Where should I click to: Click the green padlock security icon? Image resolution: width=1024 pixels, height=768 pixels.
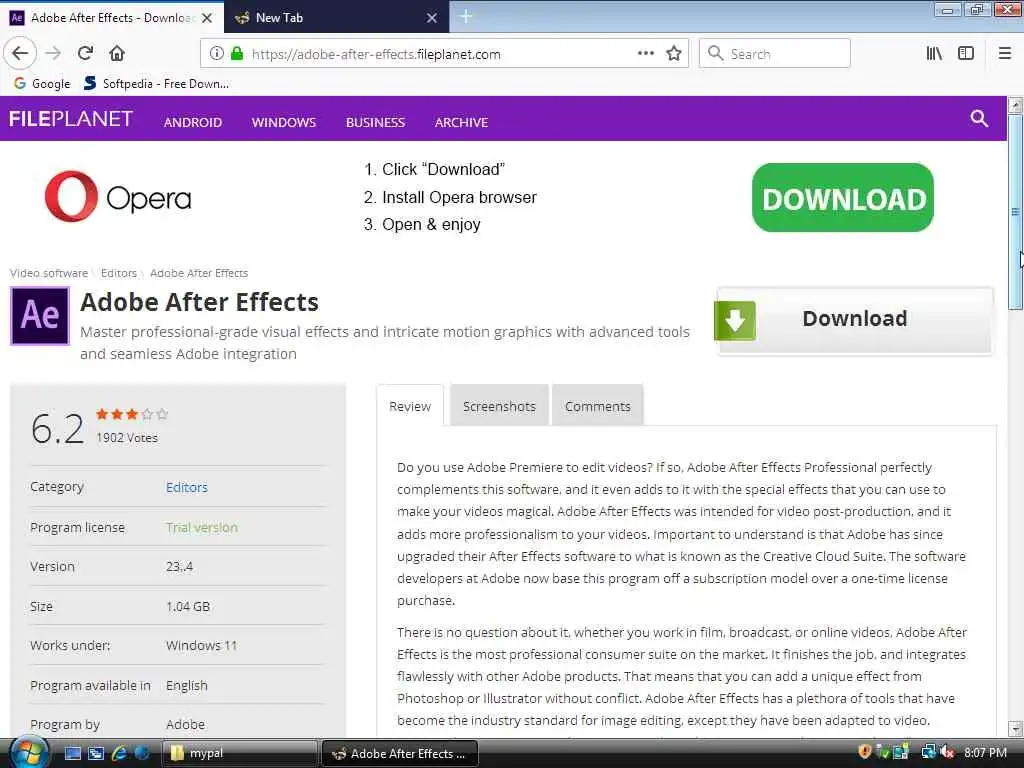click(x=237, y=54)
